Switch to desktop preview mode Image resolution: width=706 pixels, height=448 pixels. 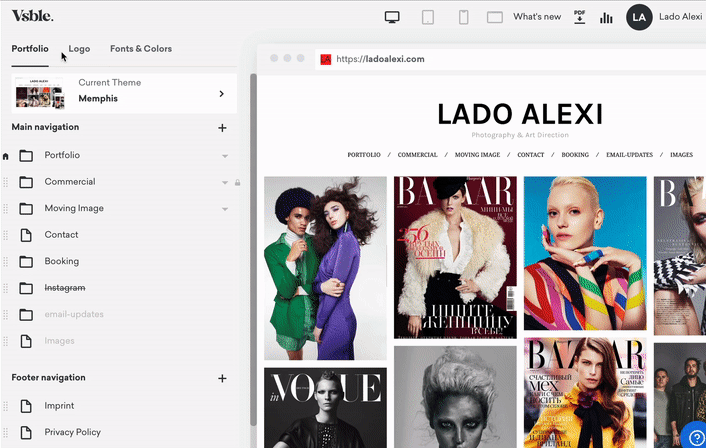tap(392, 17)
